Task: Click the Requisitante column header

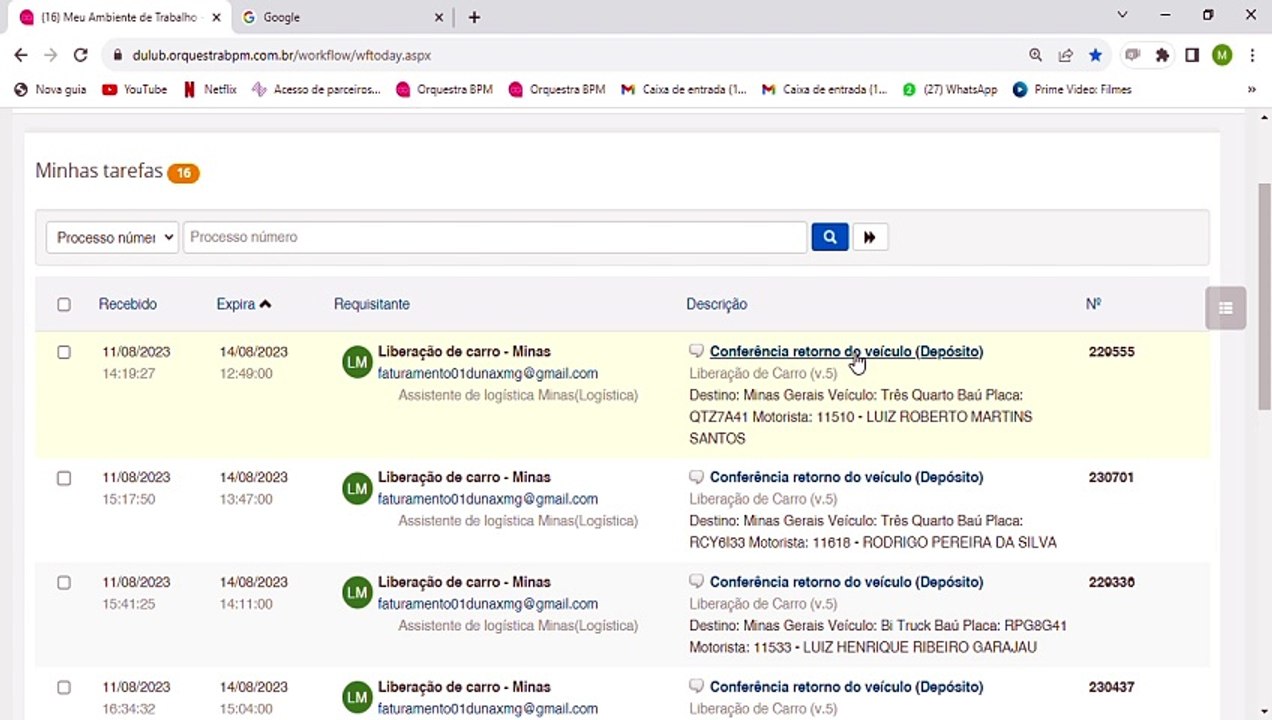Action: click(x=371, y=304)
